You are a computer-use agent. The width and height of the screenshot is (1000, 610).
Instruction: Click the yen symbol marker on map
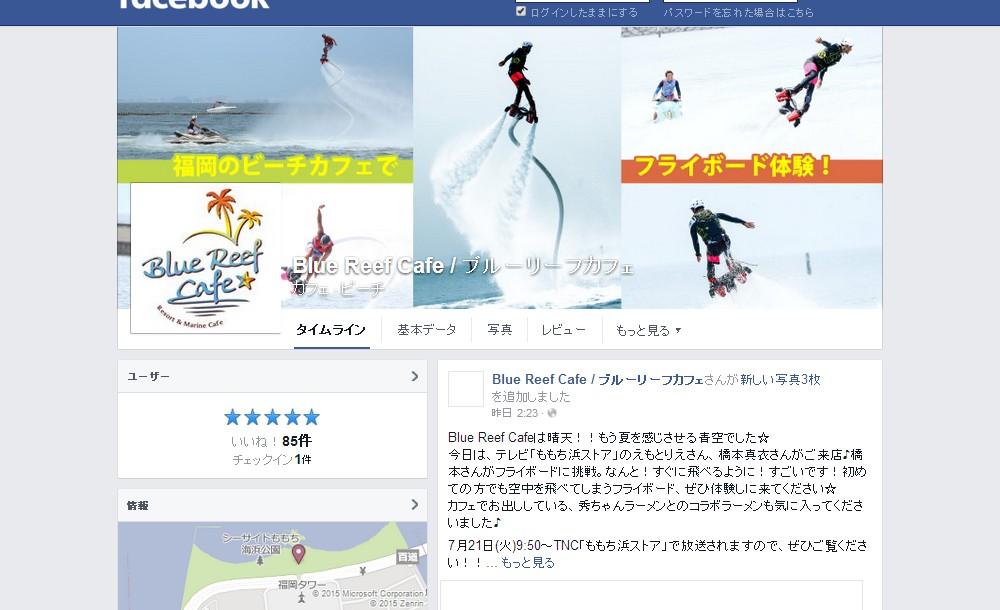click(362, 570)
